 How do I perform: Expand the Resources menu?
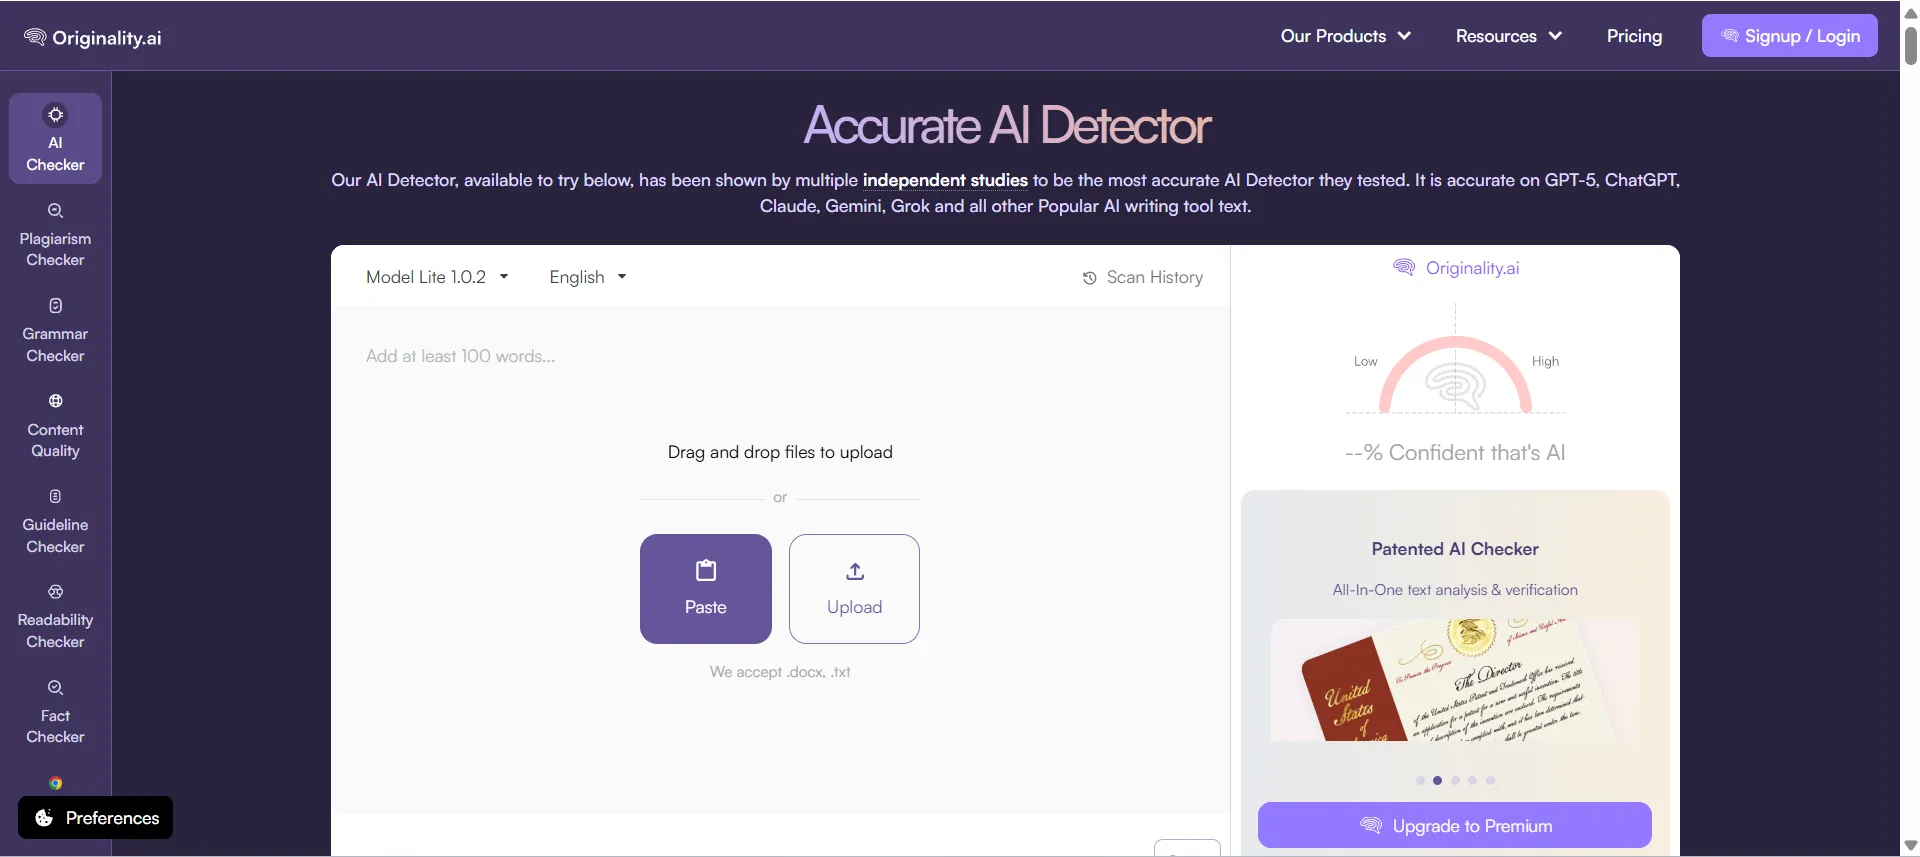click(1509, 36)
